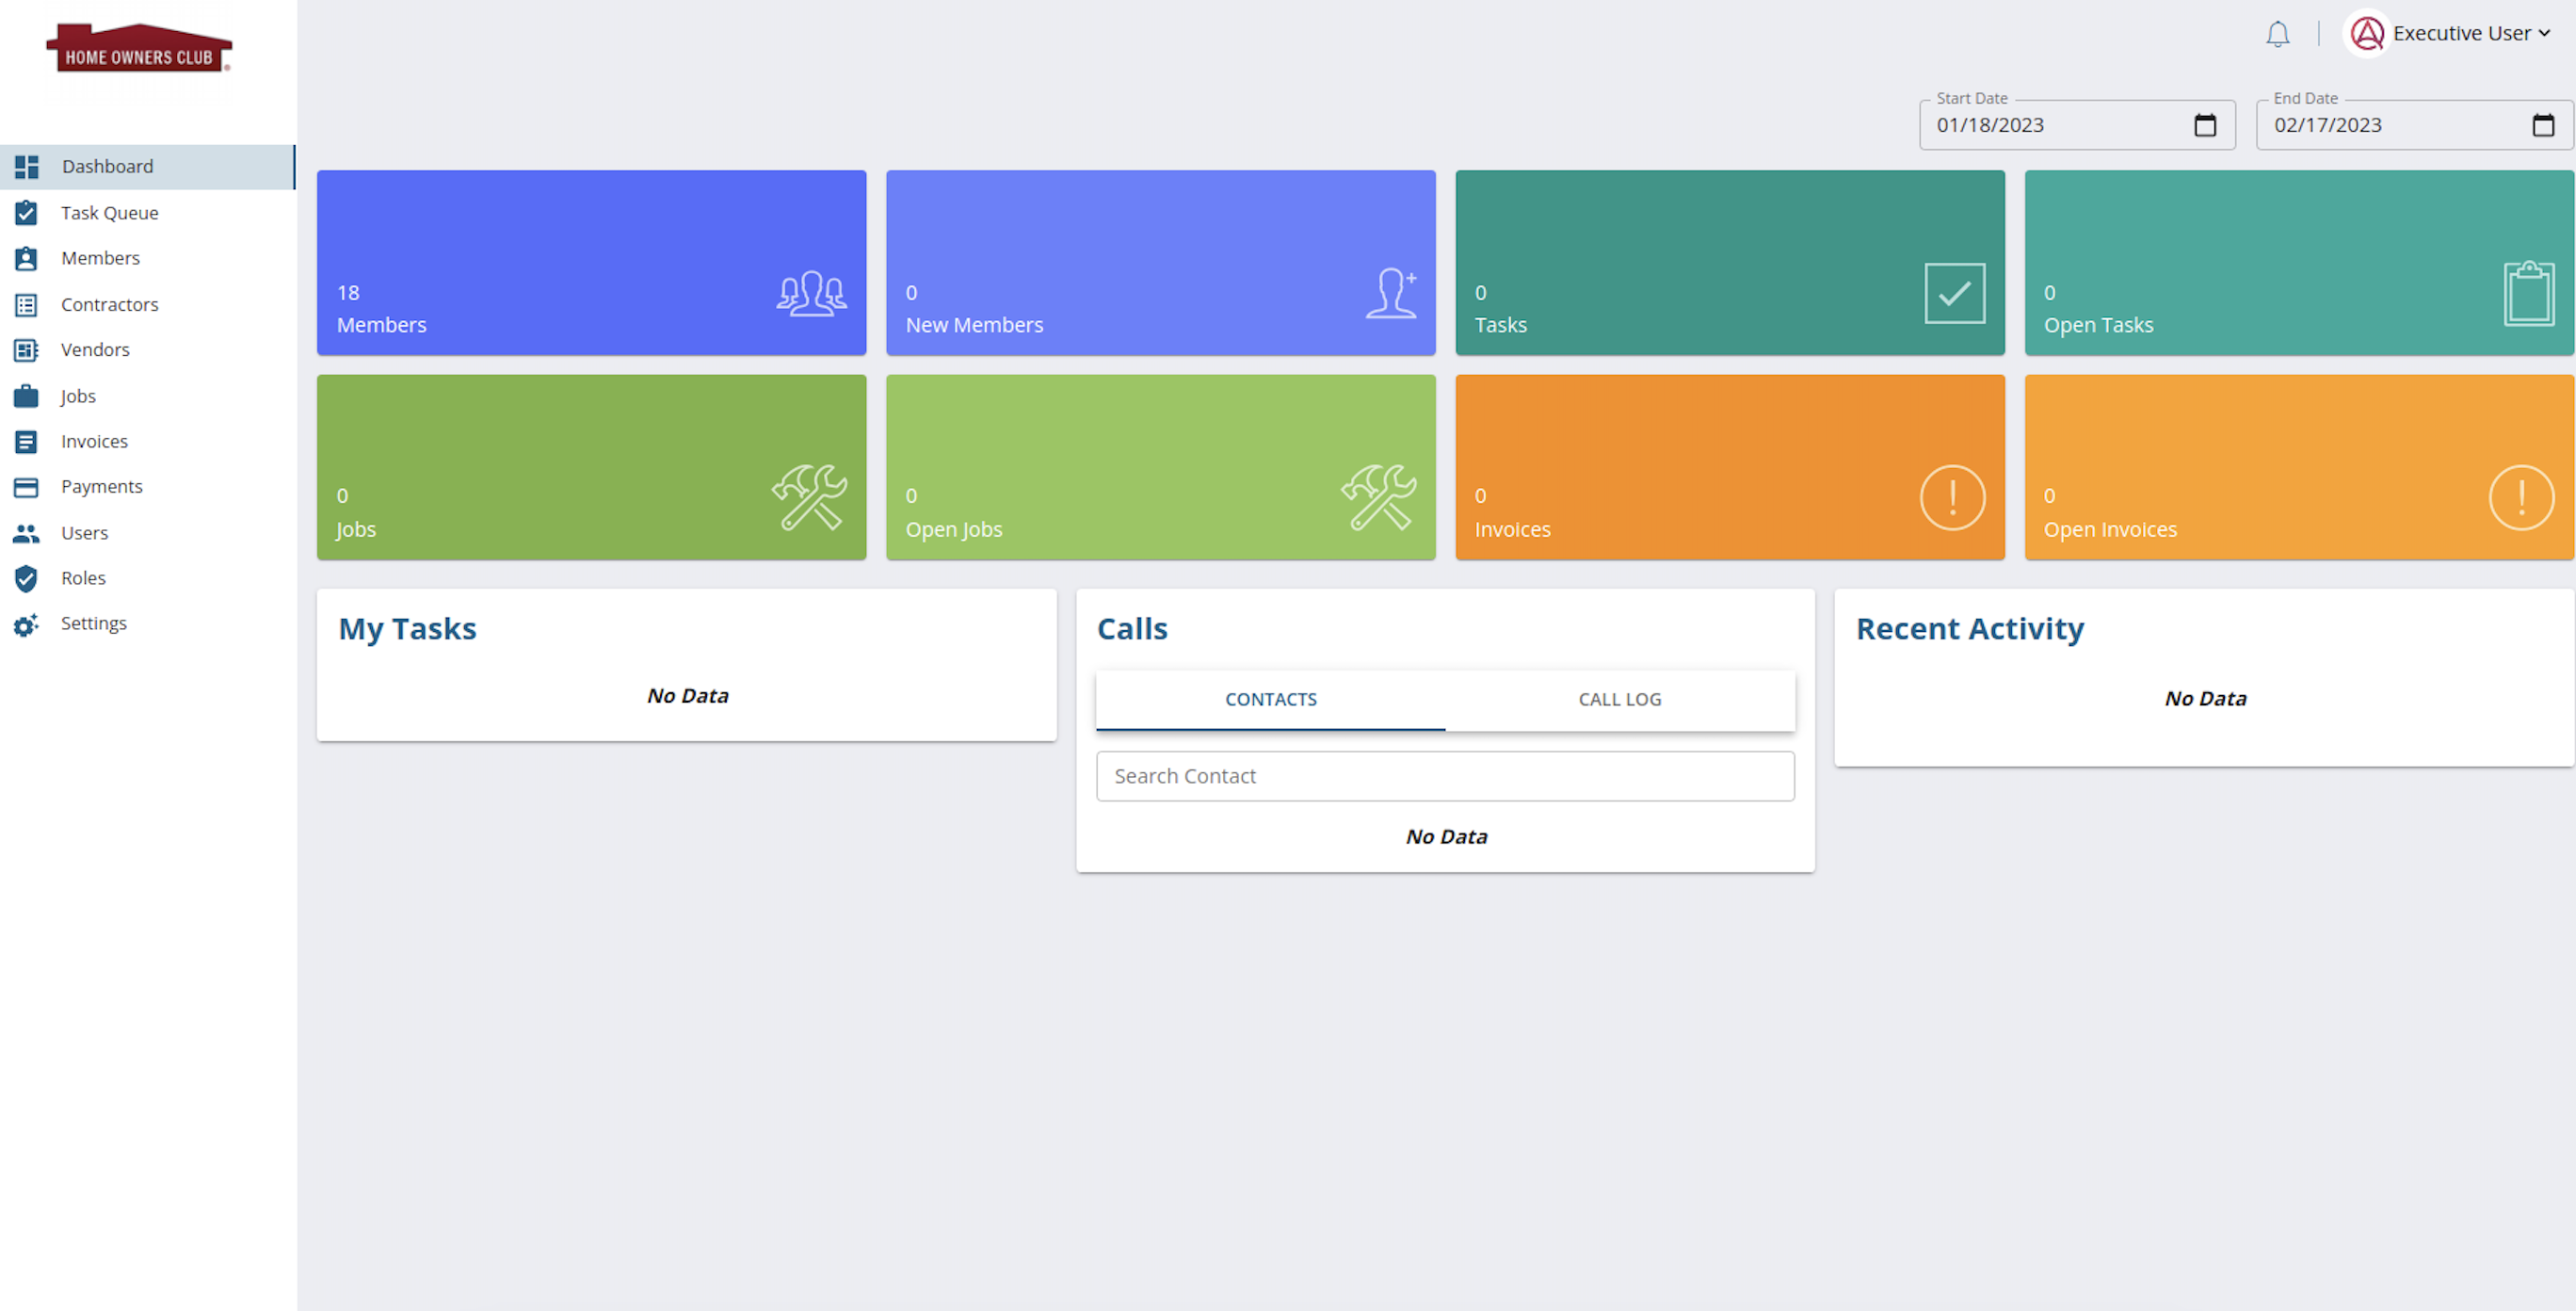Click the Invoices document icon in sidebar
Image resolution: width=2576 pixels, height=1311 pixels.
pos(27,442)
